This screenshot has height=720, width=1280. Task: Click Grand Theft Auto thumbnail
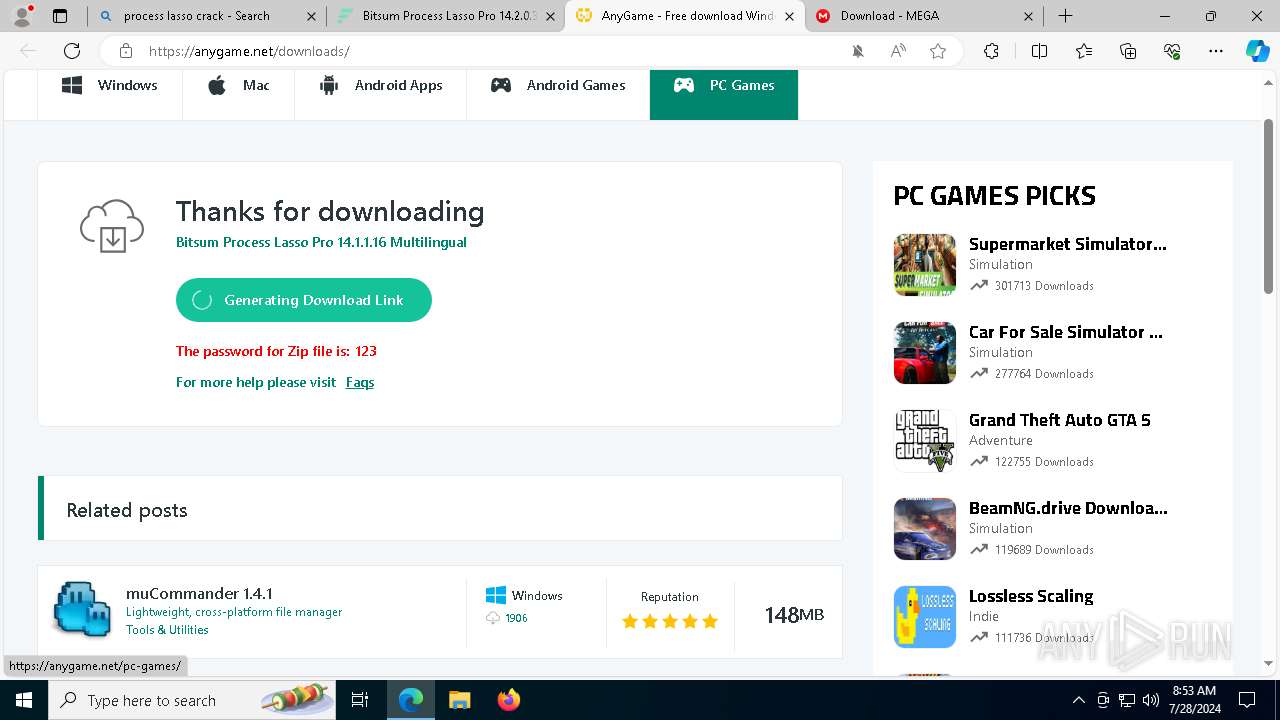925,441
